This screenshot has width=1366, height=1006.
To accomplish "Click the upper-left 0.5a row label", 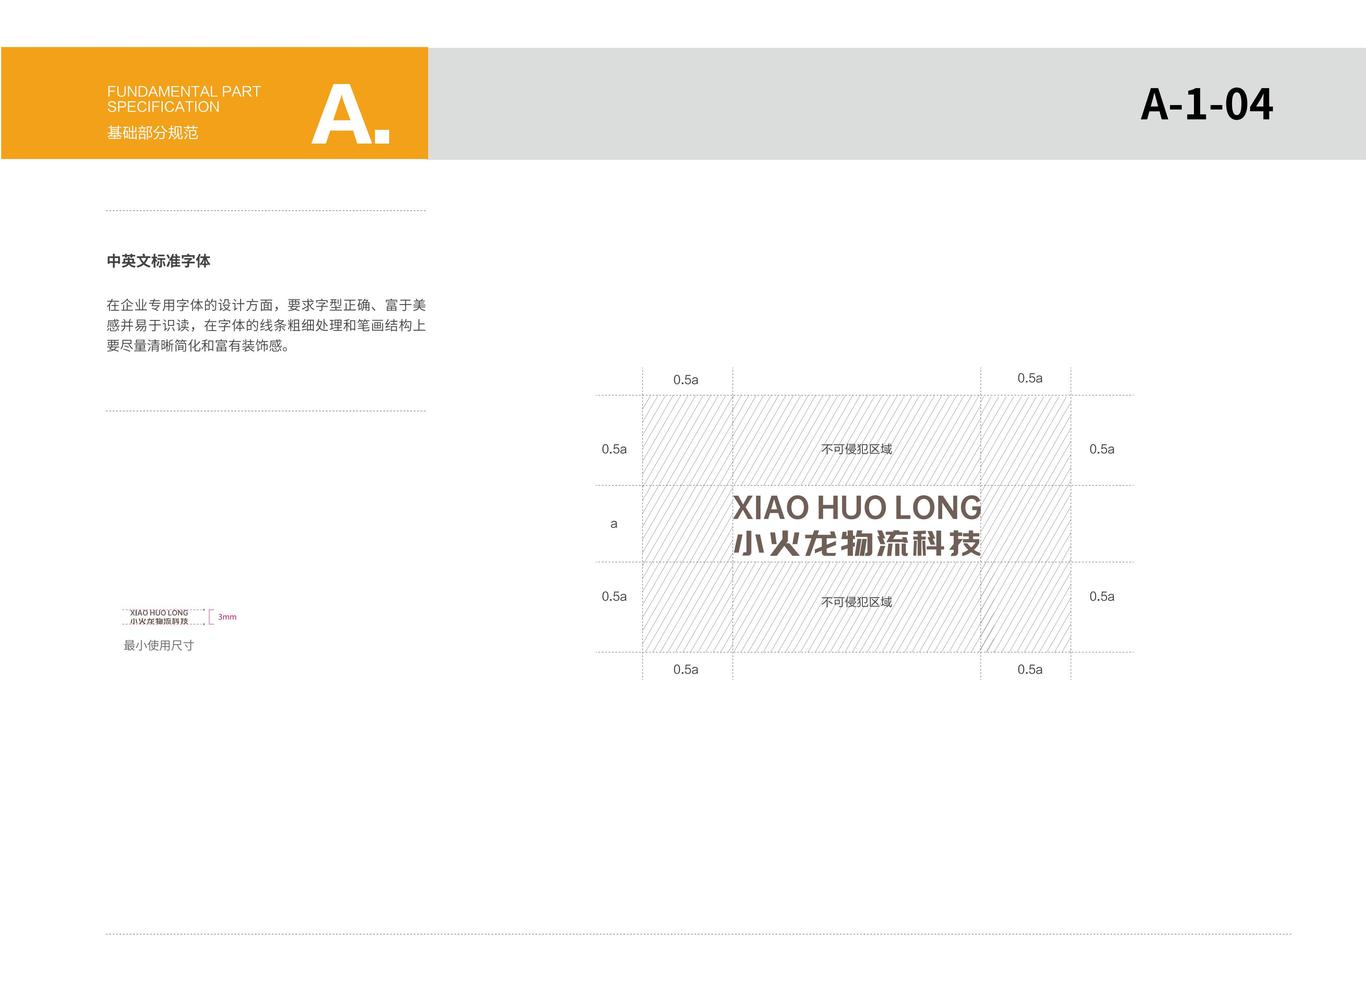I will tap(614, 449).
